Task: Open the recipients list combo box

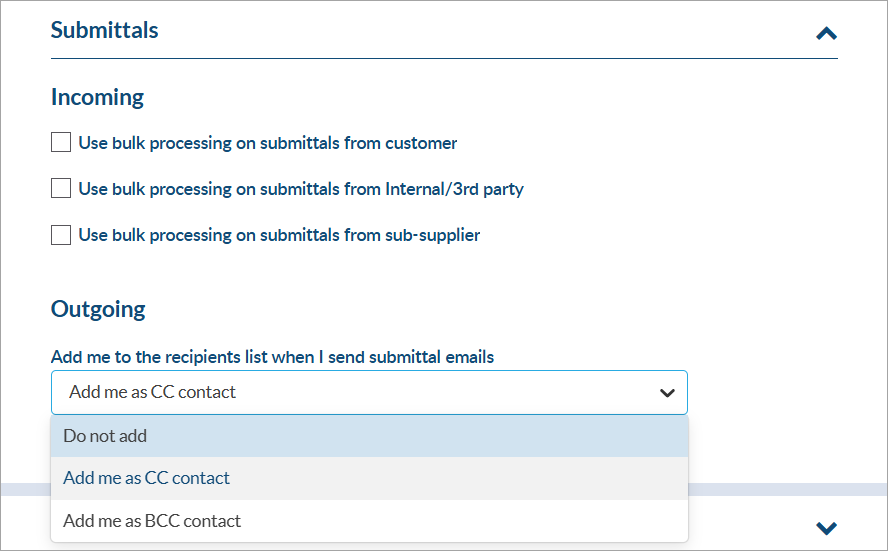Action: click(369, 392)
